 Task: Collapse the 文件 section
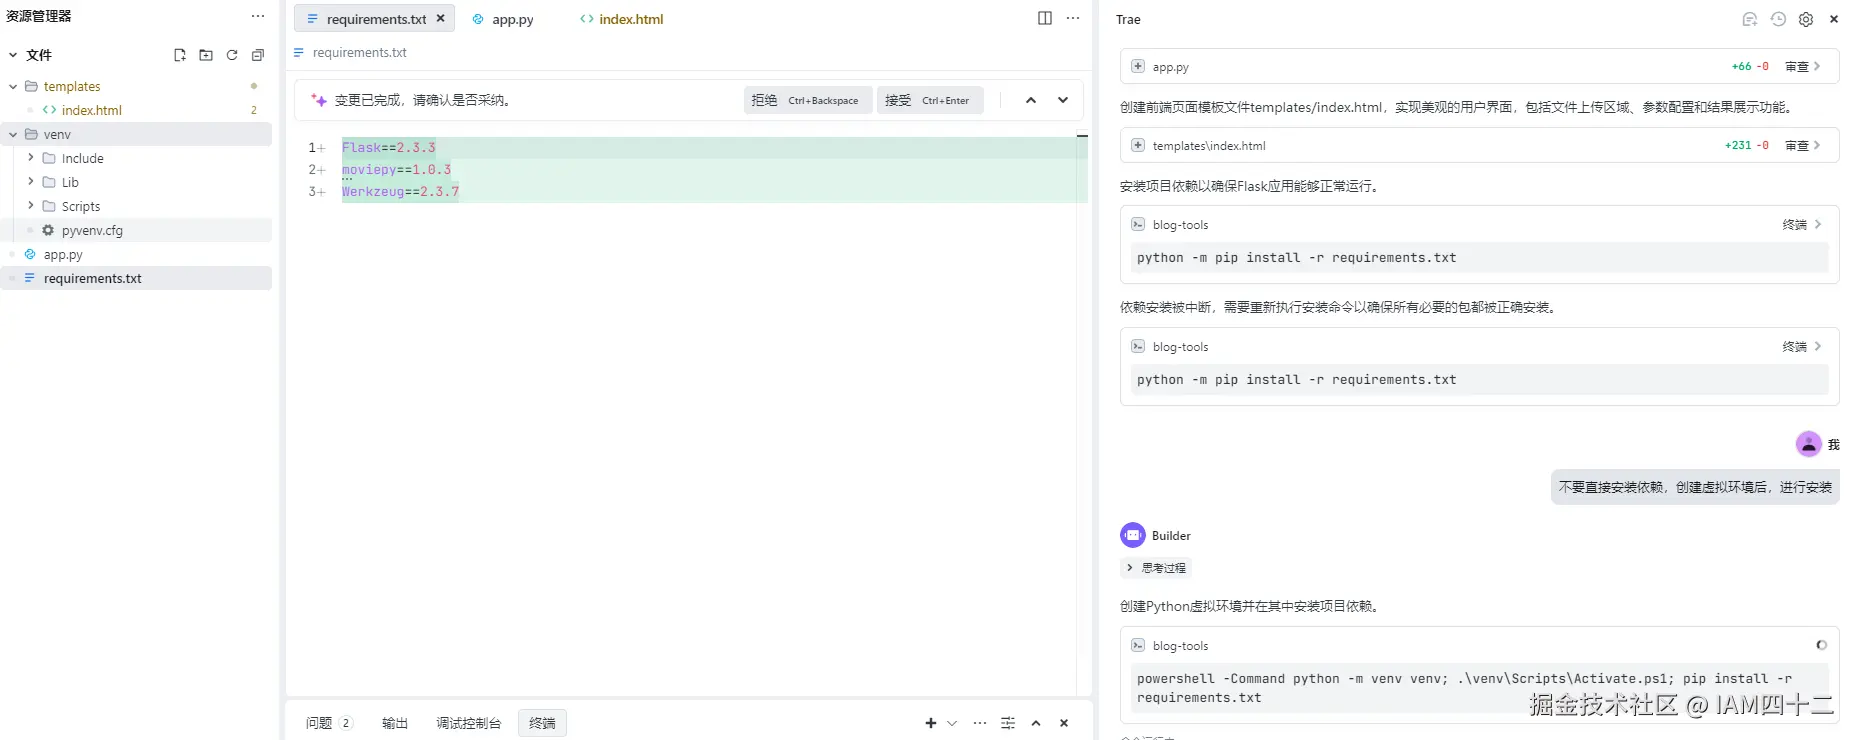[x=13, y=55]
